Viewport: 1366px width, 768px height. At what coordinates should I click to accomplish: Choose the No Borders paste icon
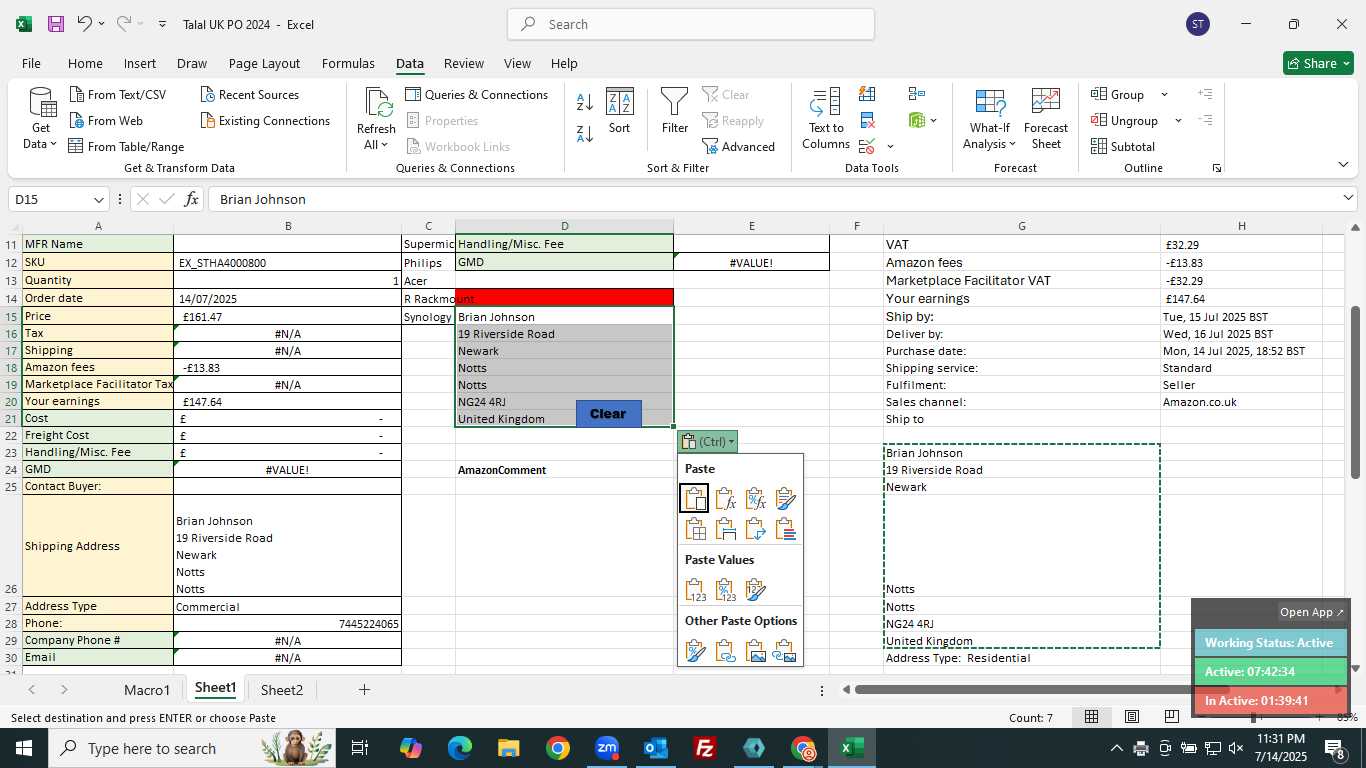[x=695, y=529]
